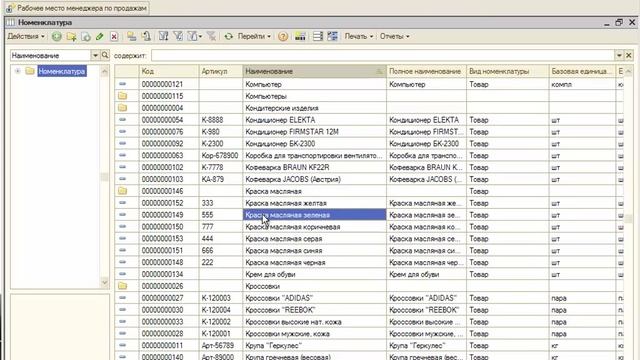This screenshot has width=640, height=360.
Task: Expand the Номенклатура tree node plus sign
Action: click(18, 71)
